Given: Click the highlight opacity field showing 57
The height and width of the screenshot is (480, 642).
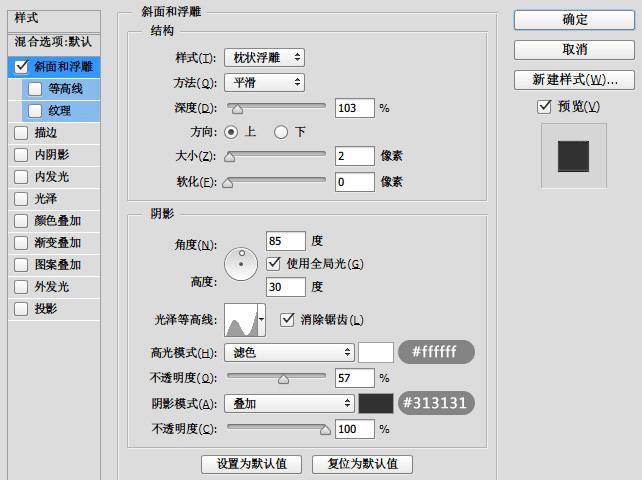Looking at the screenshot, I should pos(355,378).
